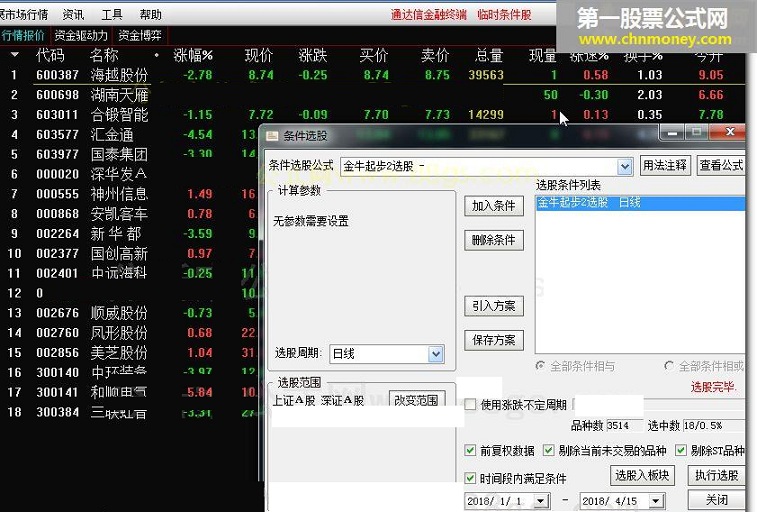The height and width of the screenshot is (512, 757).
Task: Open the 条件选股公式 dropdown
Action: pos(625,166)
